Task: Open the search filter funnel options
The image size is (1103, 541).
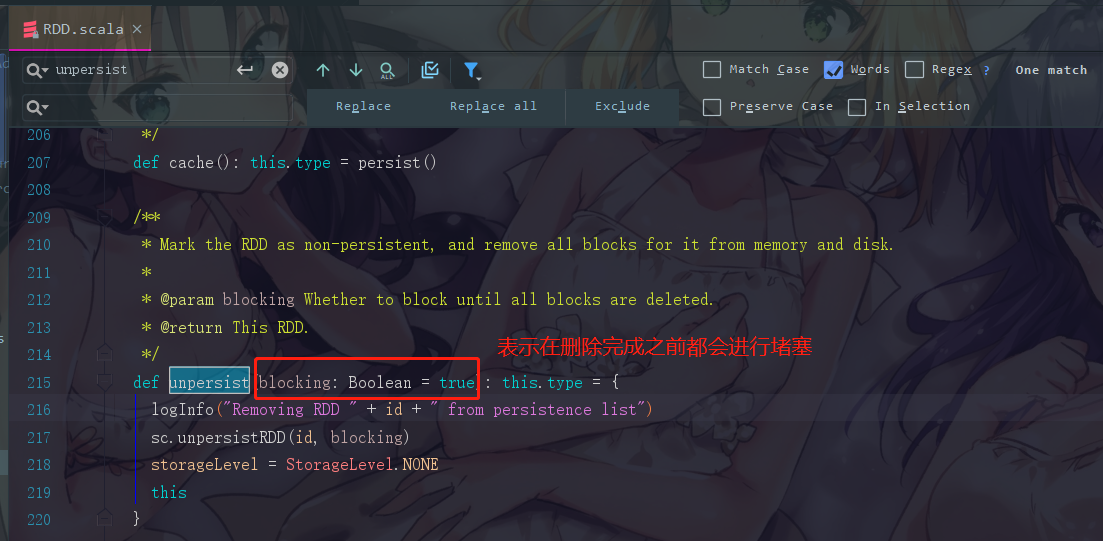Action: pyautogui.click(x=471, y=70)
